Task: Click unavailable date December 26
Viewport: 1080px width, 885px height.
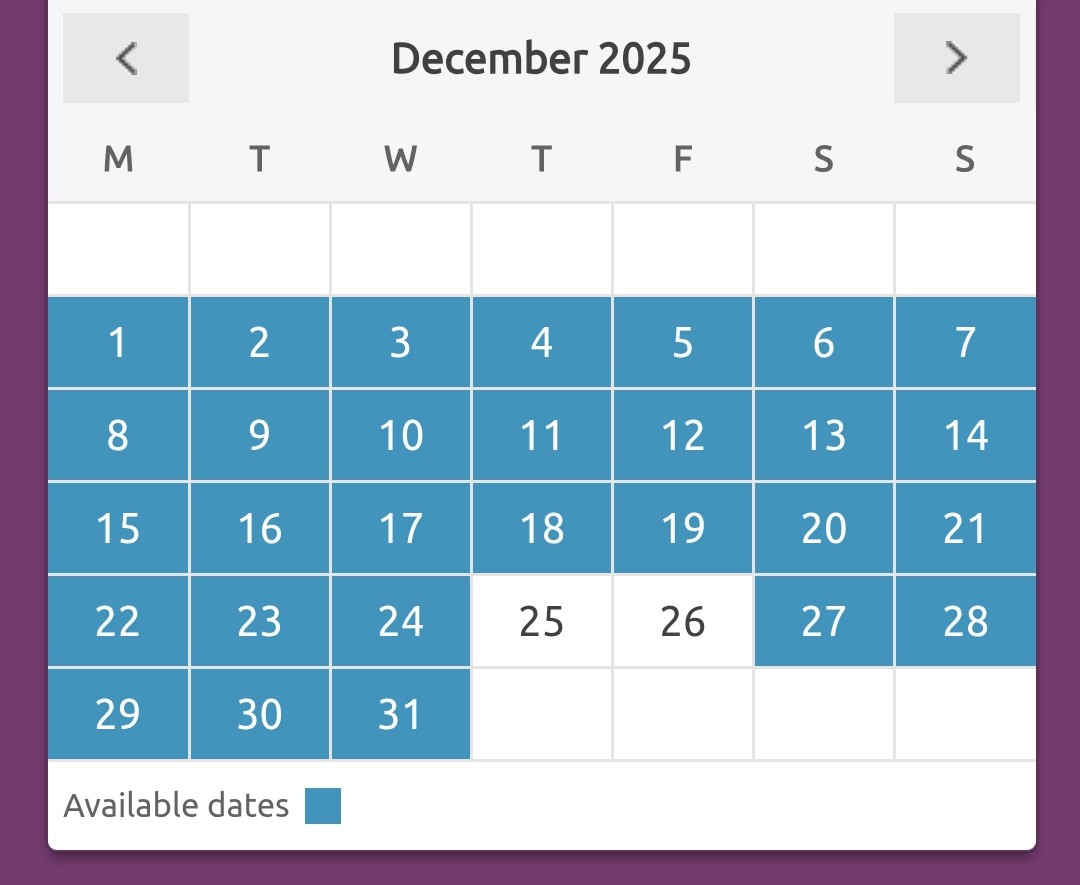Action: [x=683, y=621]
